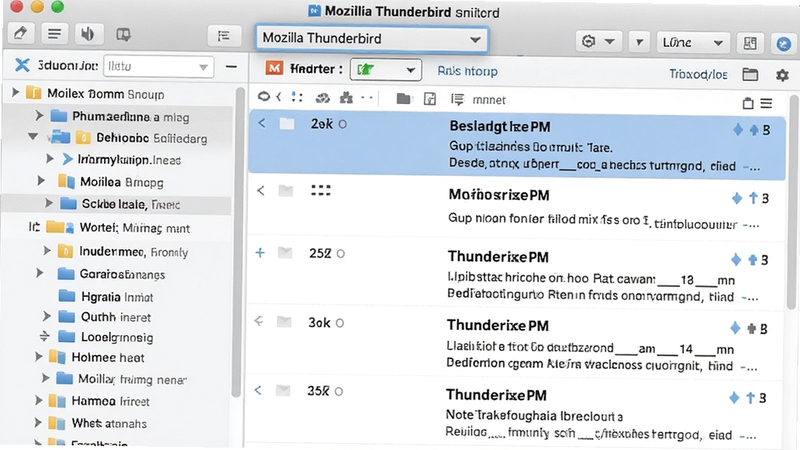Click the blue dots icon in the message toolbar
This screenshot has width=800, height=450.
[x=296, y=97]
